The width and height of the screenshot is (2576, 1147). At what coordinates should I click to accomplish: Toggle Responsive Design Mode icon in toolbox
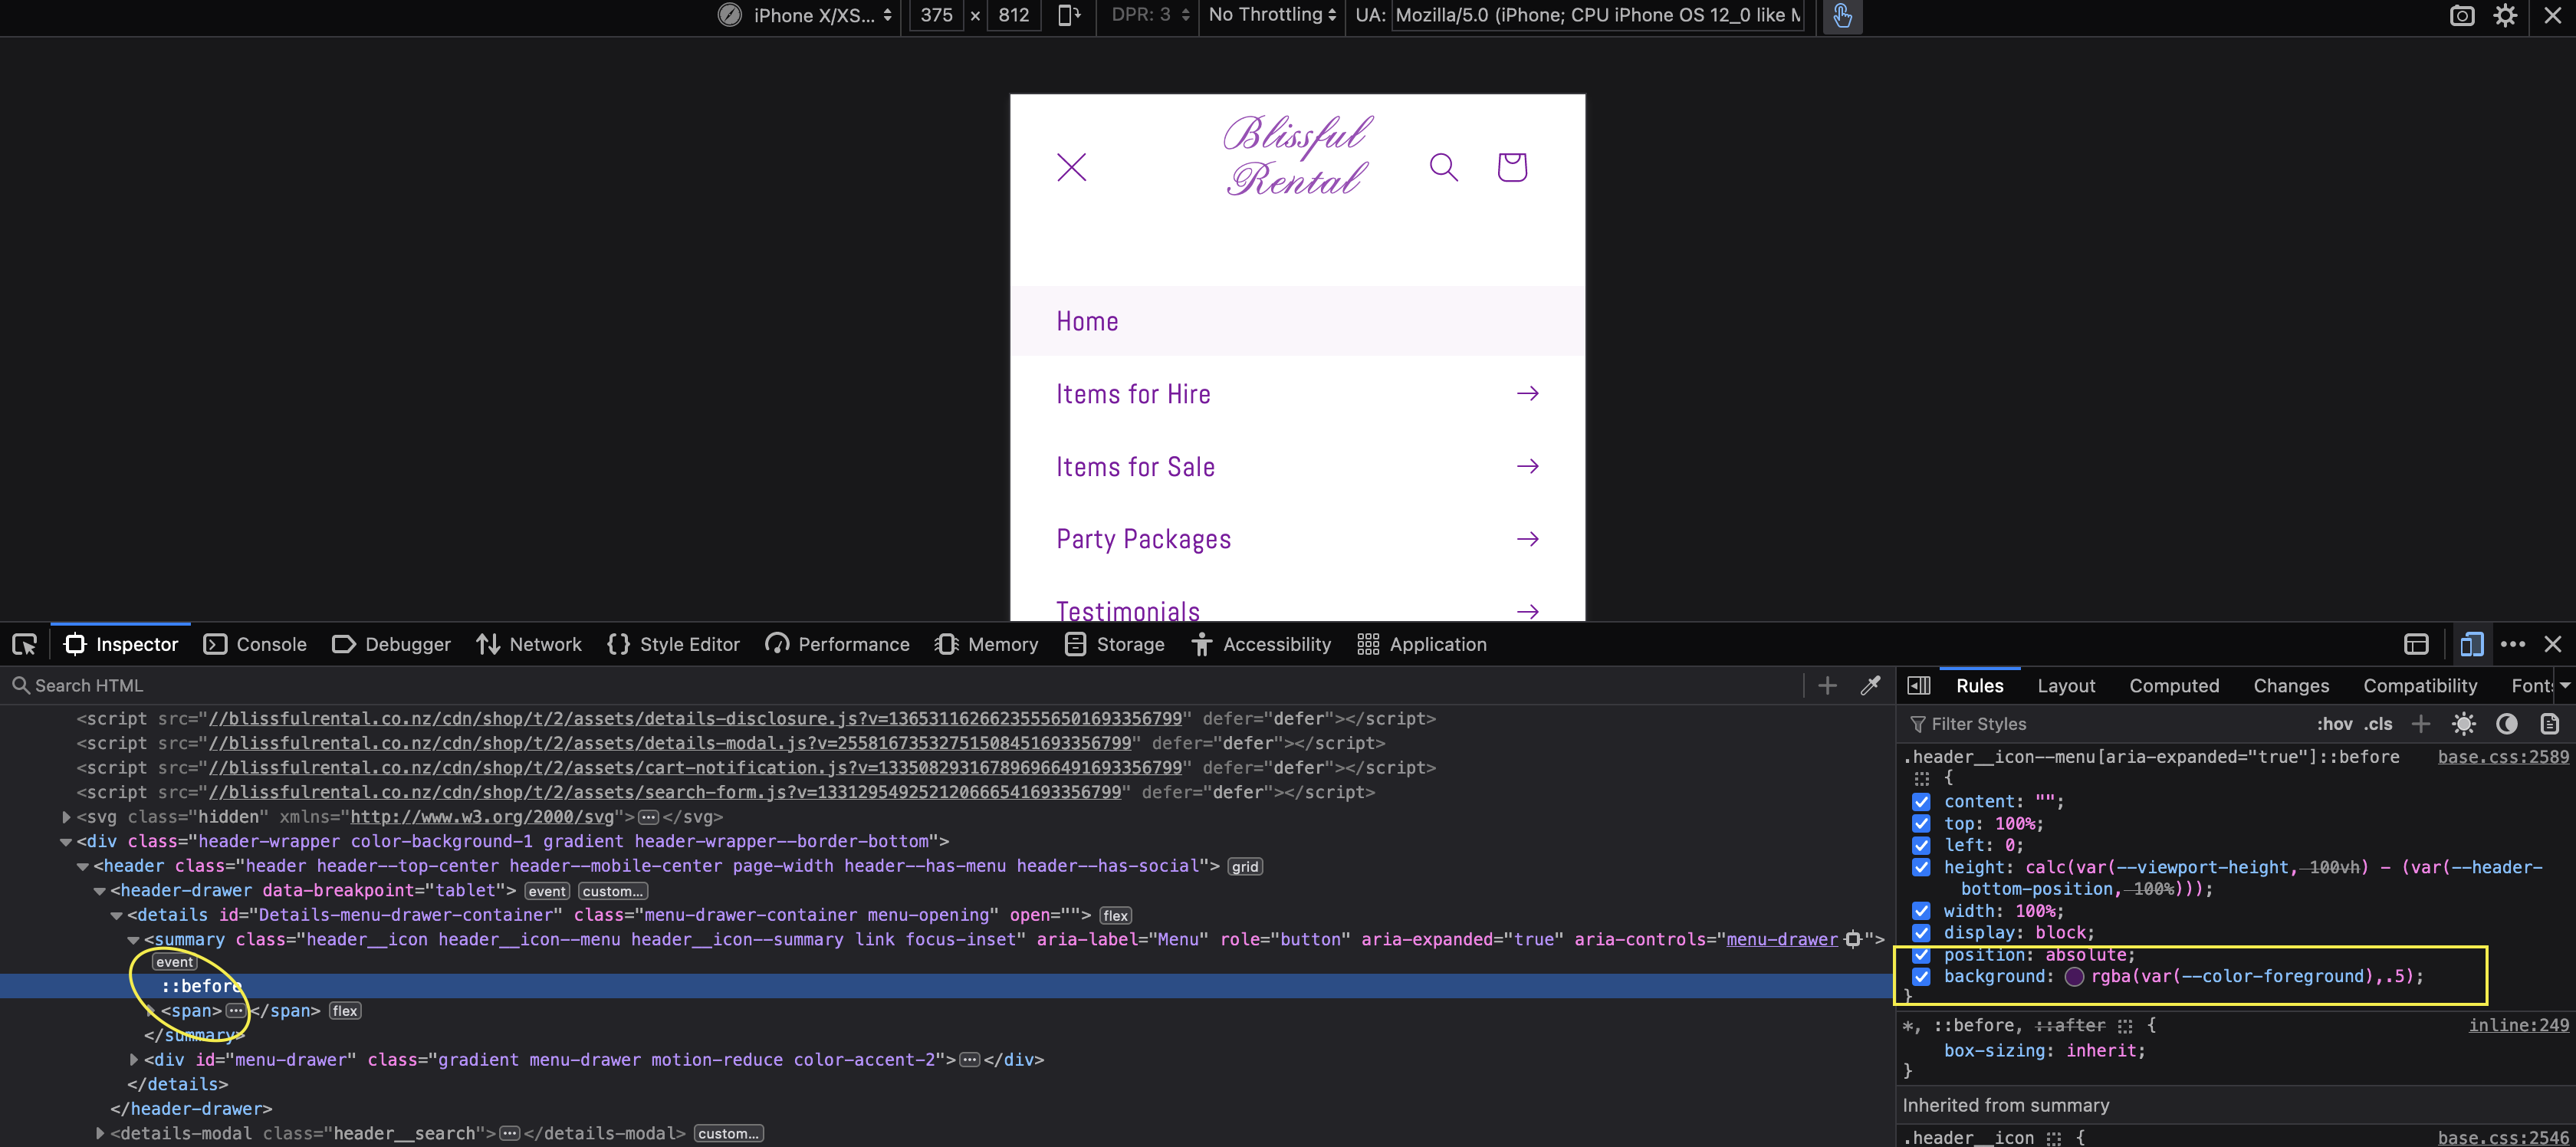click(x=2471, y=645)
